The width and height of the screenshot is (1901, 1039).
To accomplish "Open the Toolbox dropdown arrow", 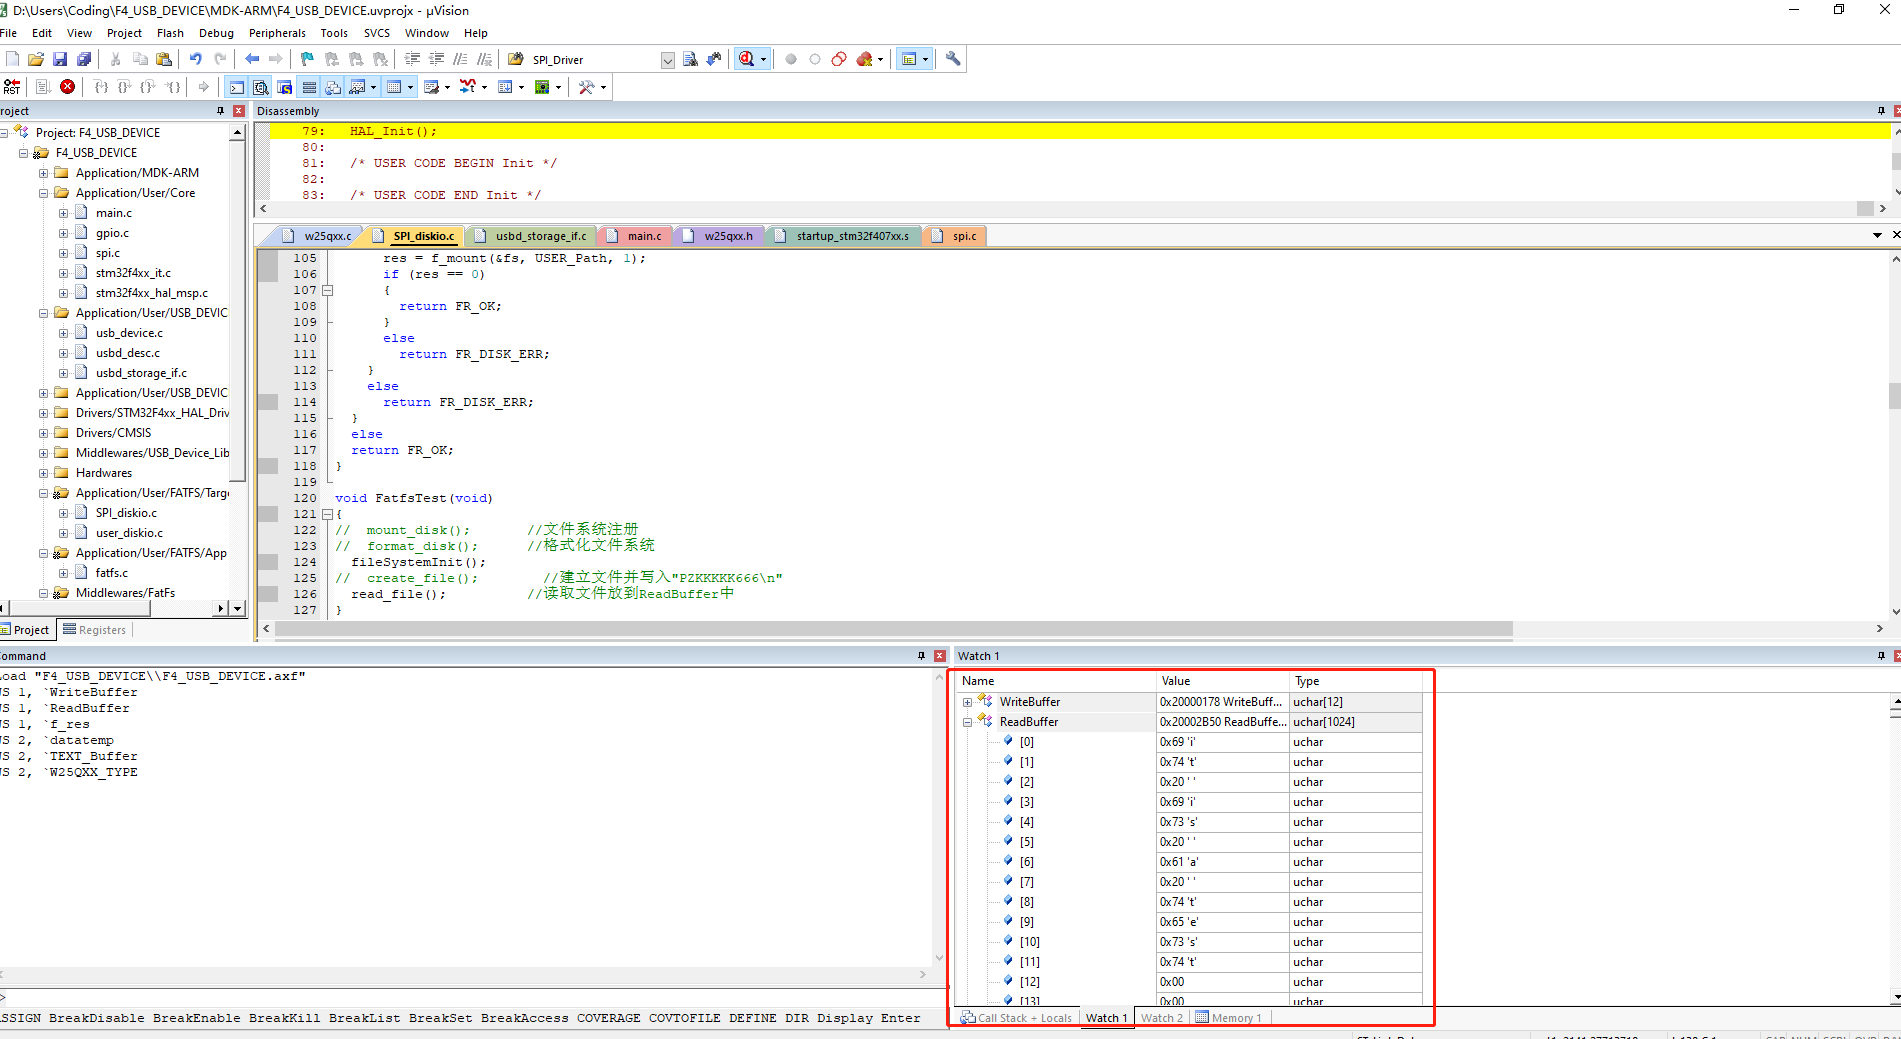I will [603, 87].
